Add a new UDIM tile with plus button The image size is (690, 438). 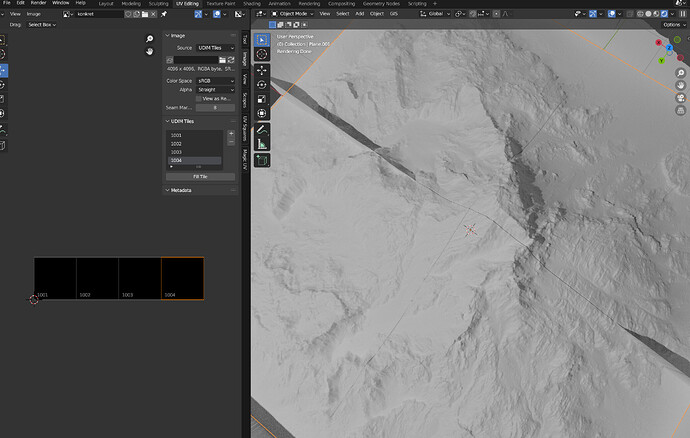(231, 133)
